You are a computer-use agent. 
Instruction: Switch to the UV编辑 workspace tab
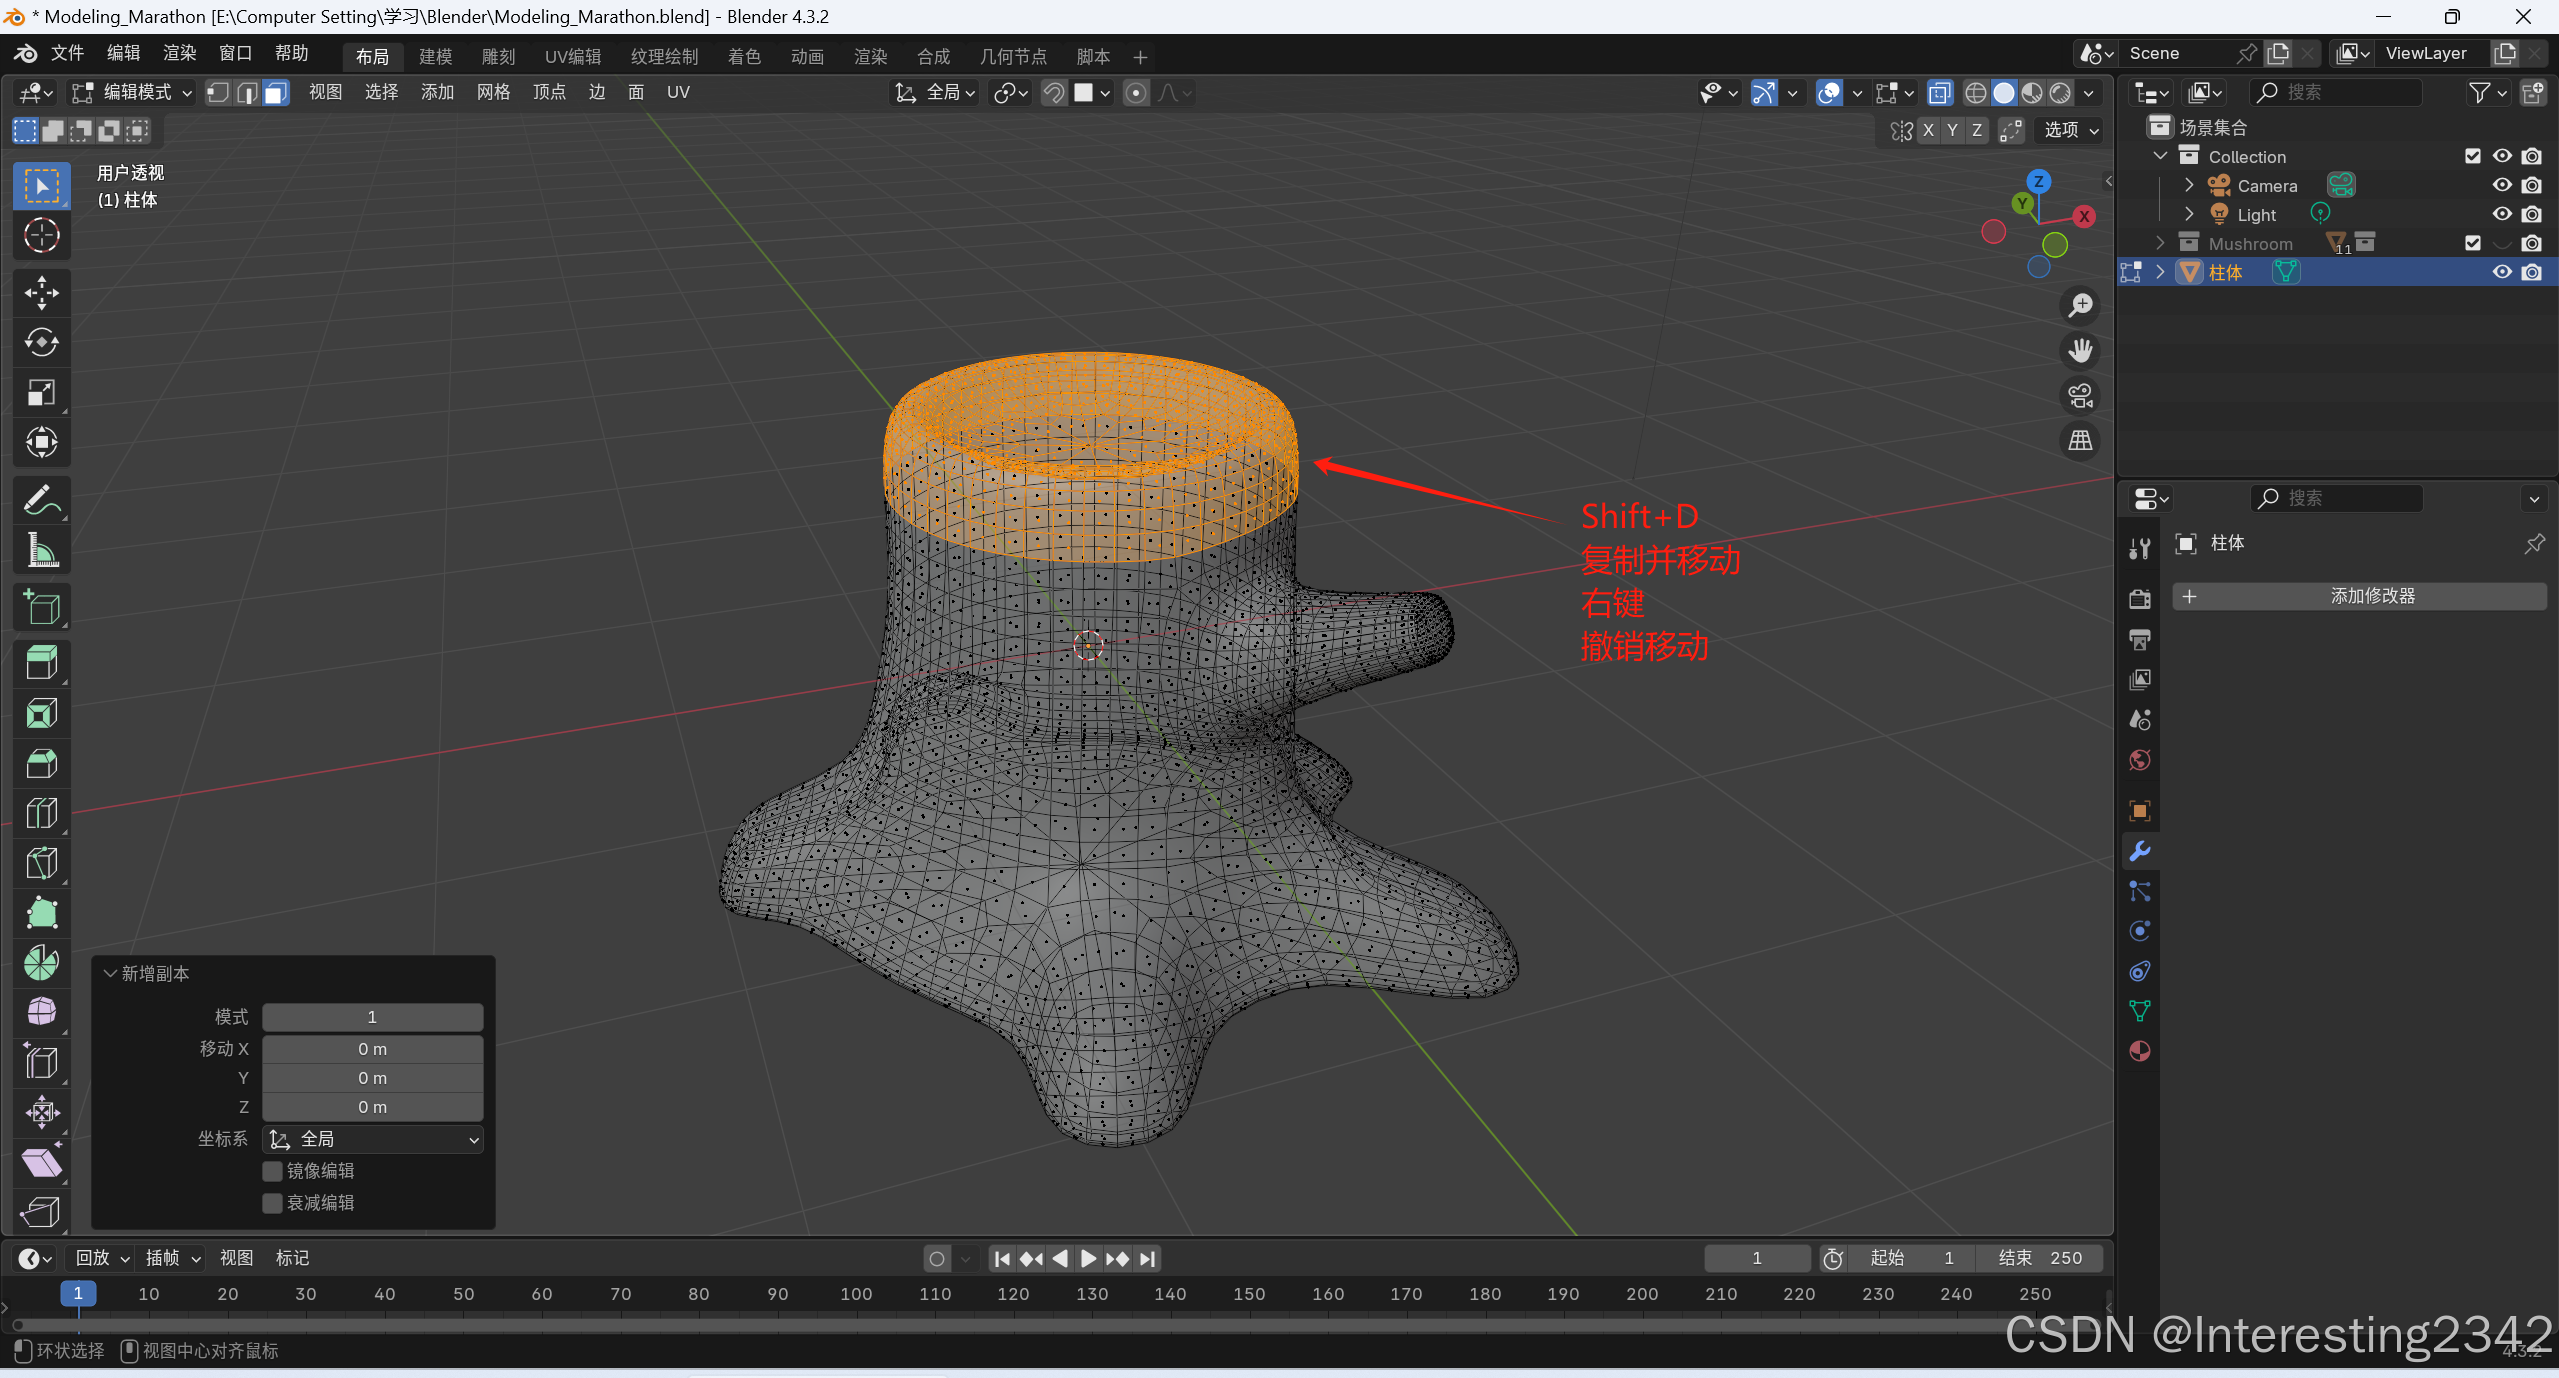(x=572, y=57)
